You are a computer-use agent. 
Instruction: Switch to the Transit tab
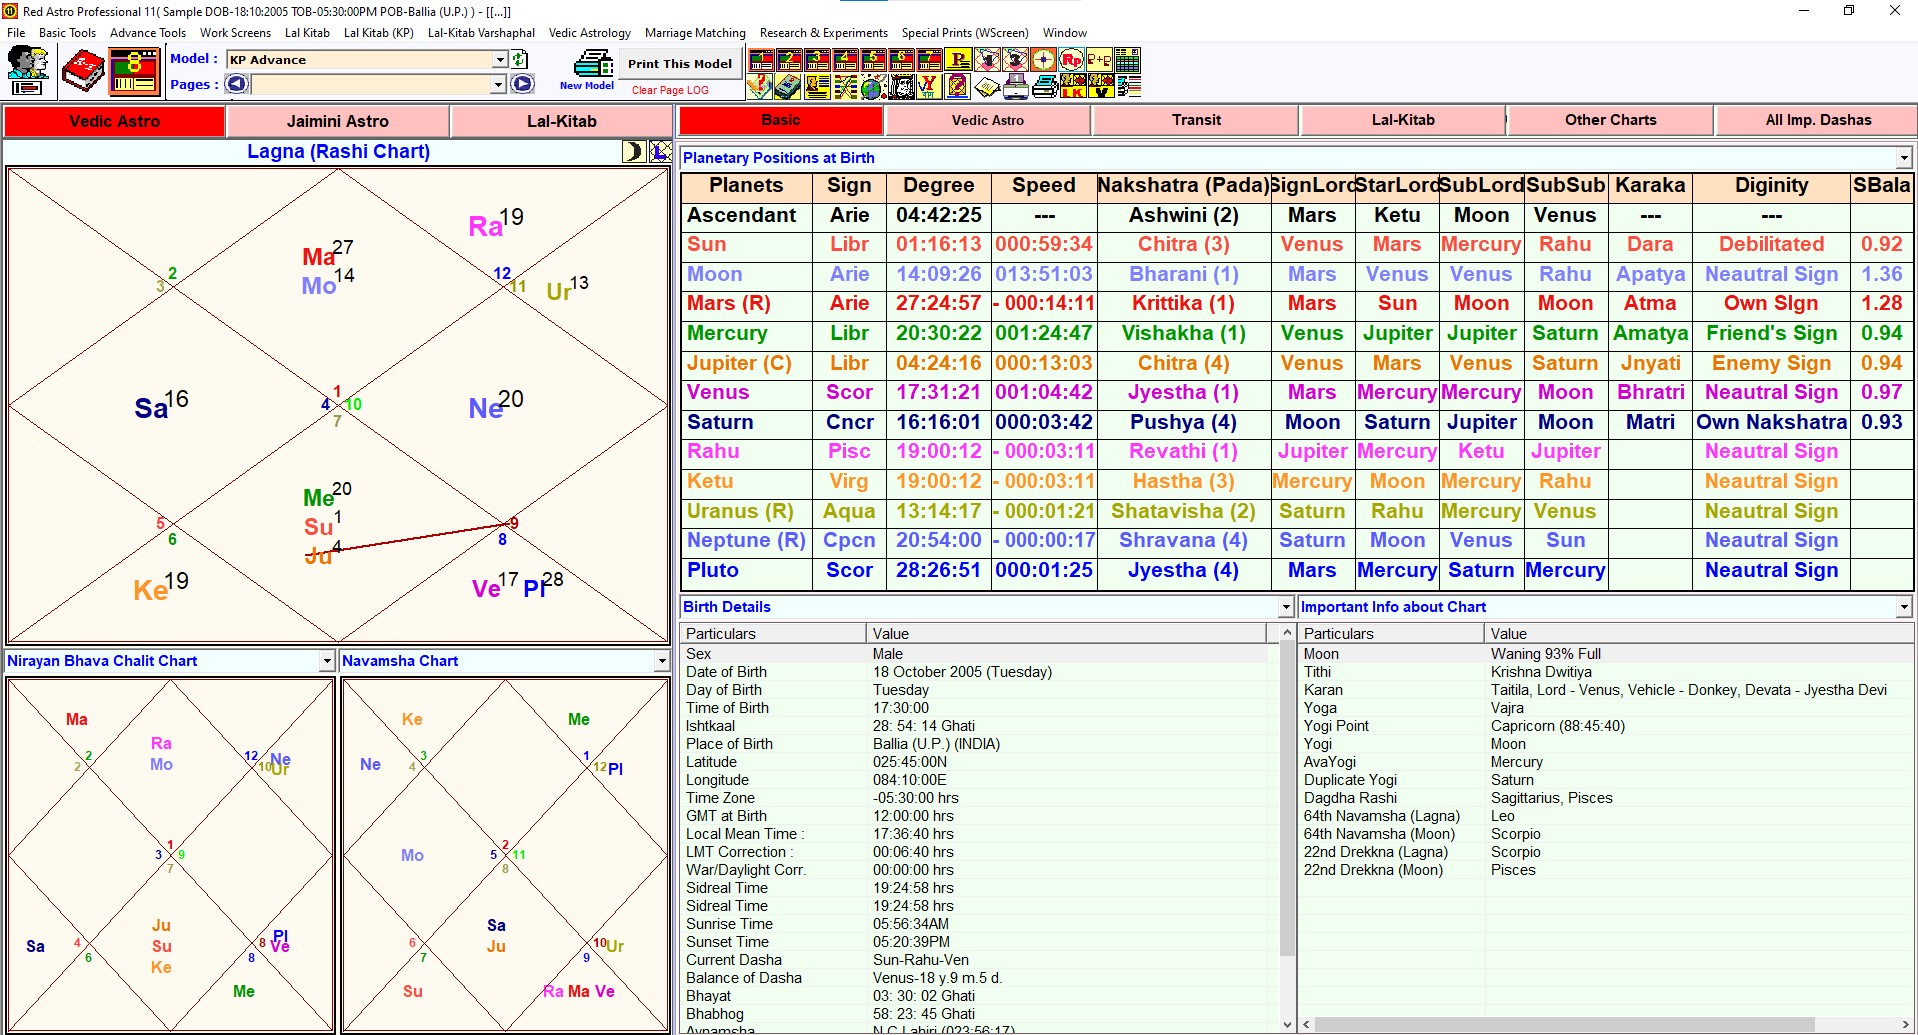1196,120
